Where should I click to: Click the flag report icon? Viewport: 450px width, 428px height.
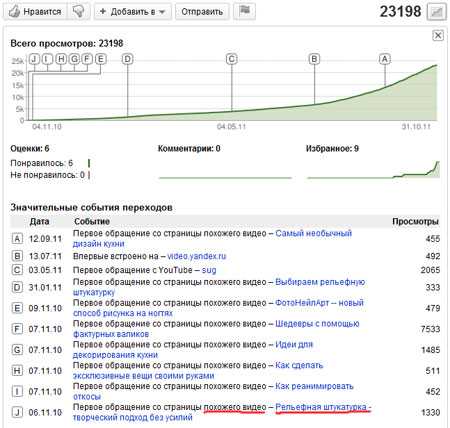244,11
